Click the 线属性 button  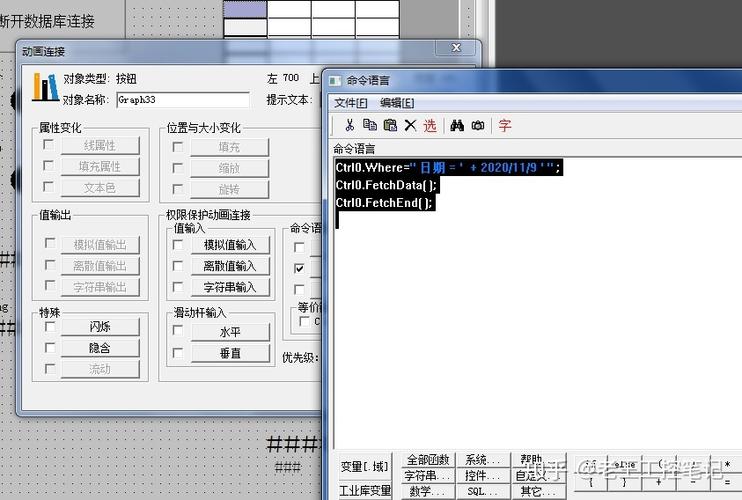(x=100, y=145)
